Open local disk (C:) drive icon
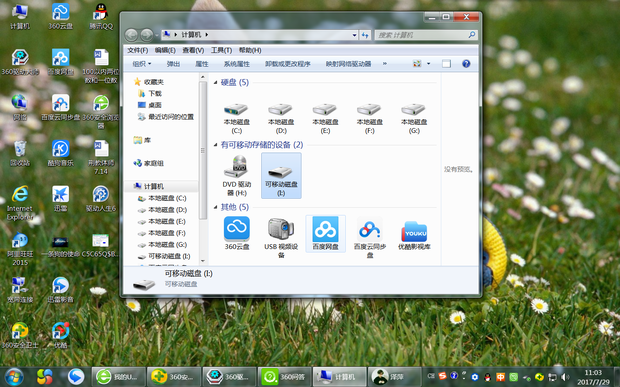Screen dimensions: 620x387 [x=236, y=109]
